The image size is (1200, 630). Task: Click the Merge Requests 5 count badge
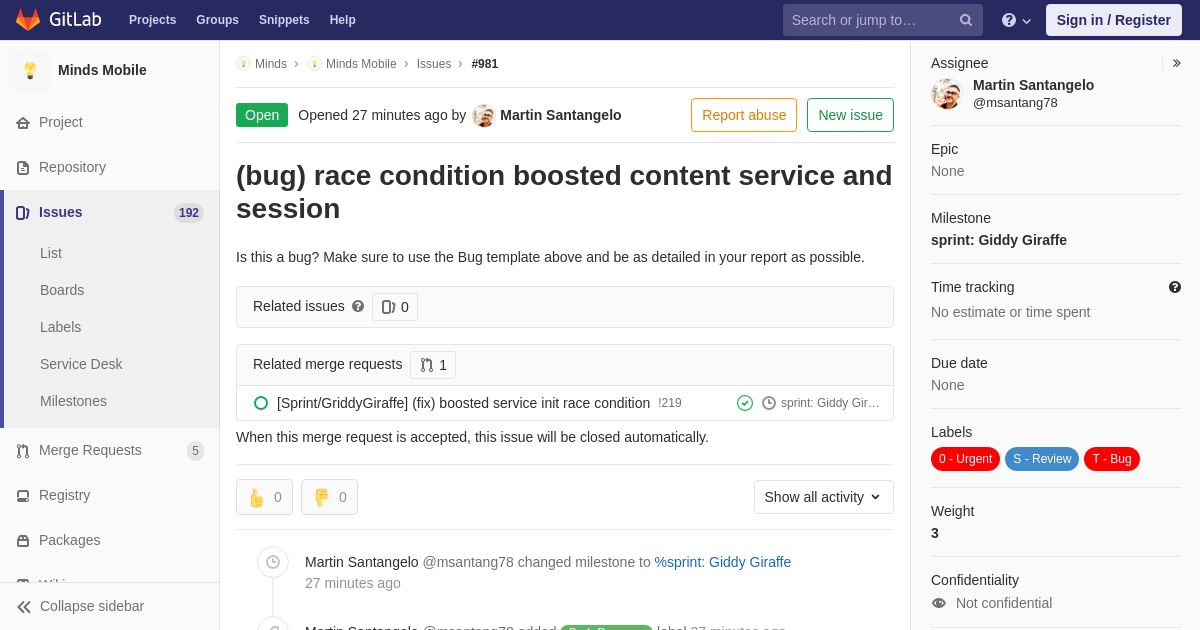[195, 451]
